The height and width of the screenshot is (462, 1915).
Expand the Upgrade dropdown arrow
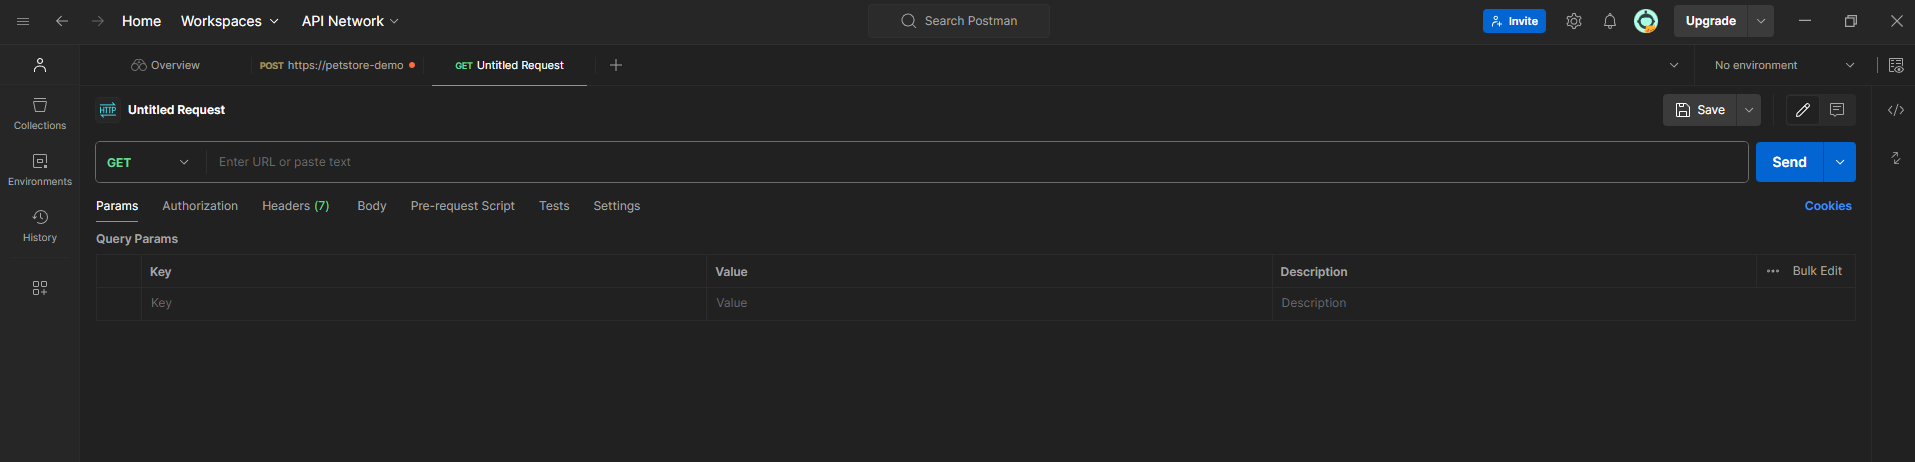[1761, 21]
